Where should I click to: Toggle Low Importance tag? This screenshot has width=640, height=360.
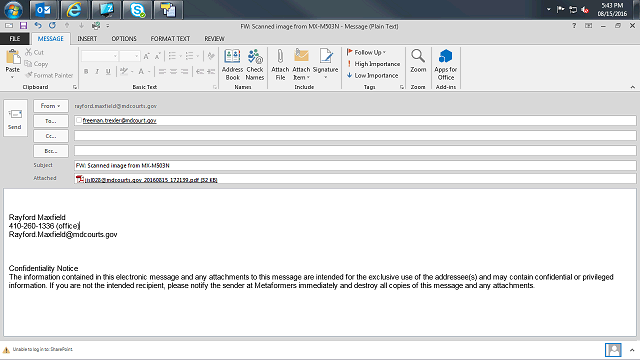pos(372,76)
